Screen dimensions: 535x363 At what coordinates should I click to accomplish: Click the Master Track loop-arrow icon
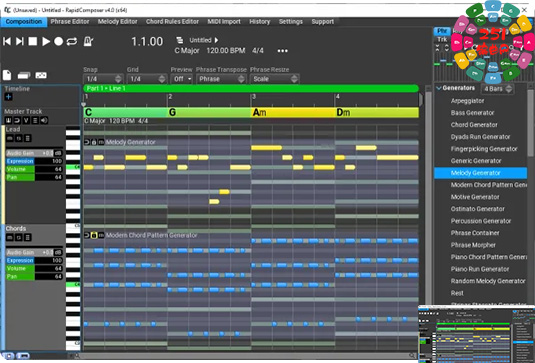(17, 120)
